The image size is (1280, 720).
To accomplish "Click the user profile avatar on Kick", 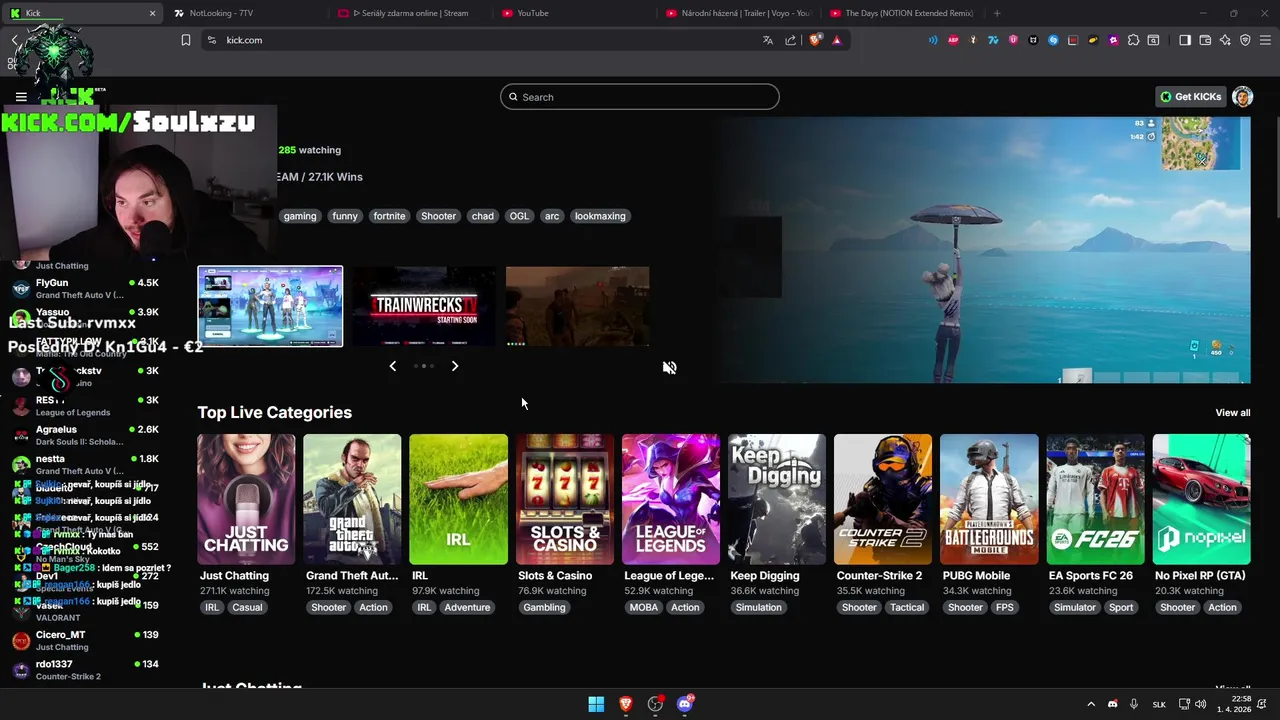I will click(x=1243, y=97).
